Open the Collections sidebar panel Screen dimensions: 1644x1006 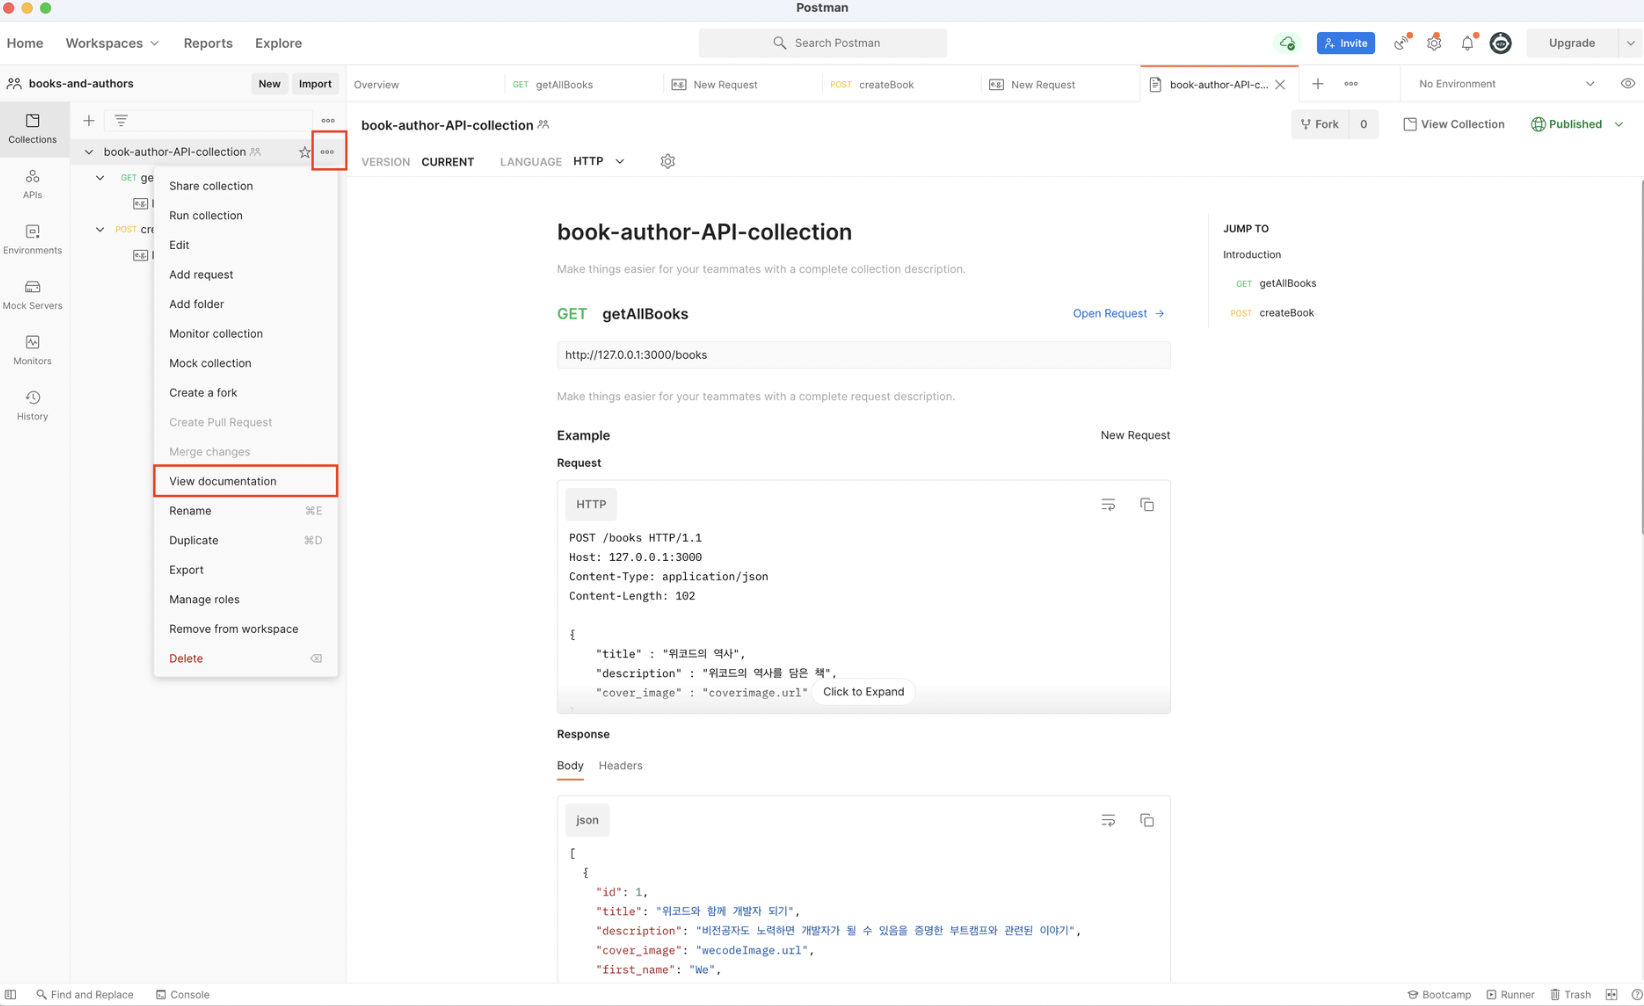33,129
